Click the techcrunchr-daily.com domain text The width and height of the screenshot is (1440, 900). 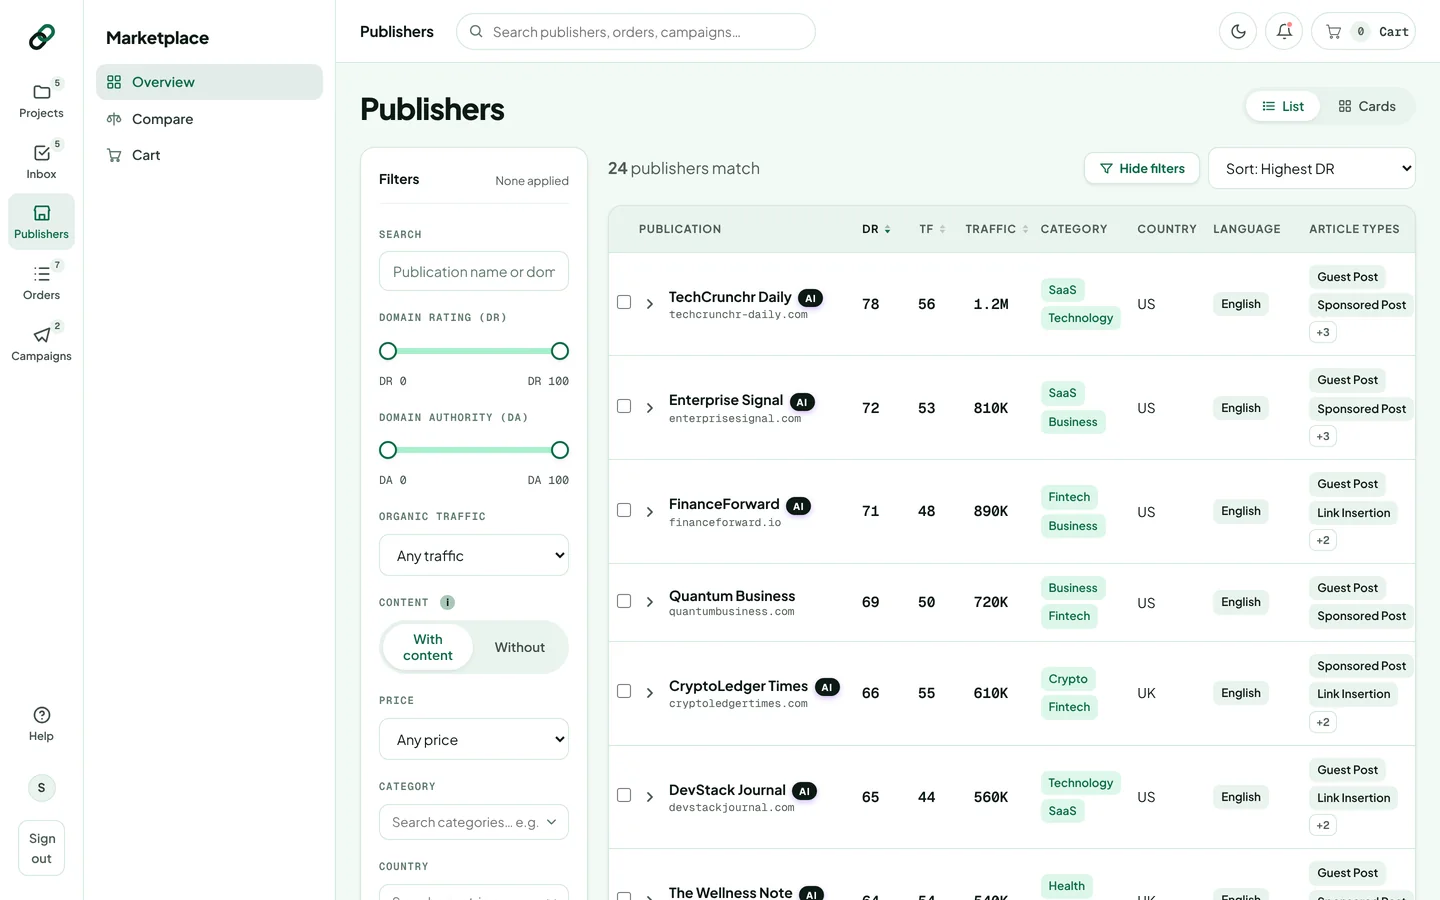click(x=738, y=315)
